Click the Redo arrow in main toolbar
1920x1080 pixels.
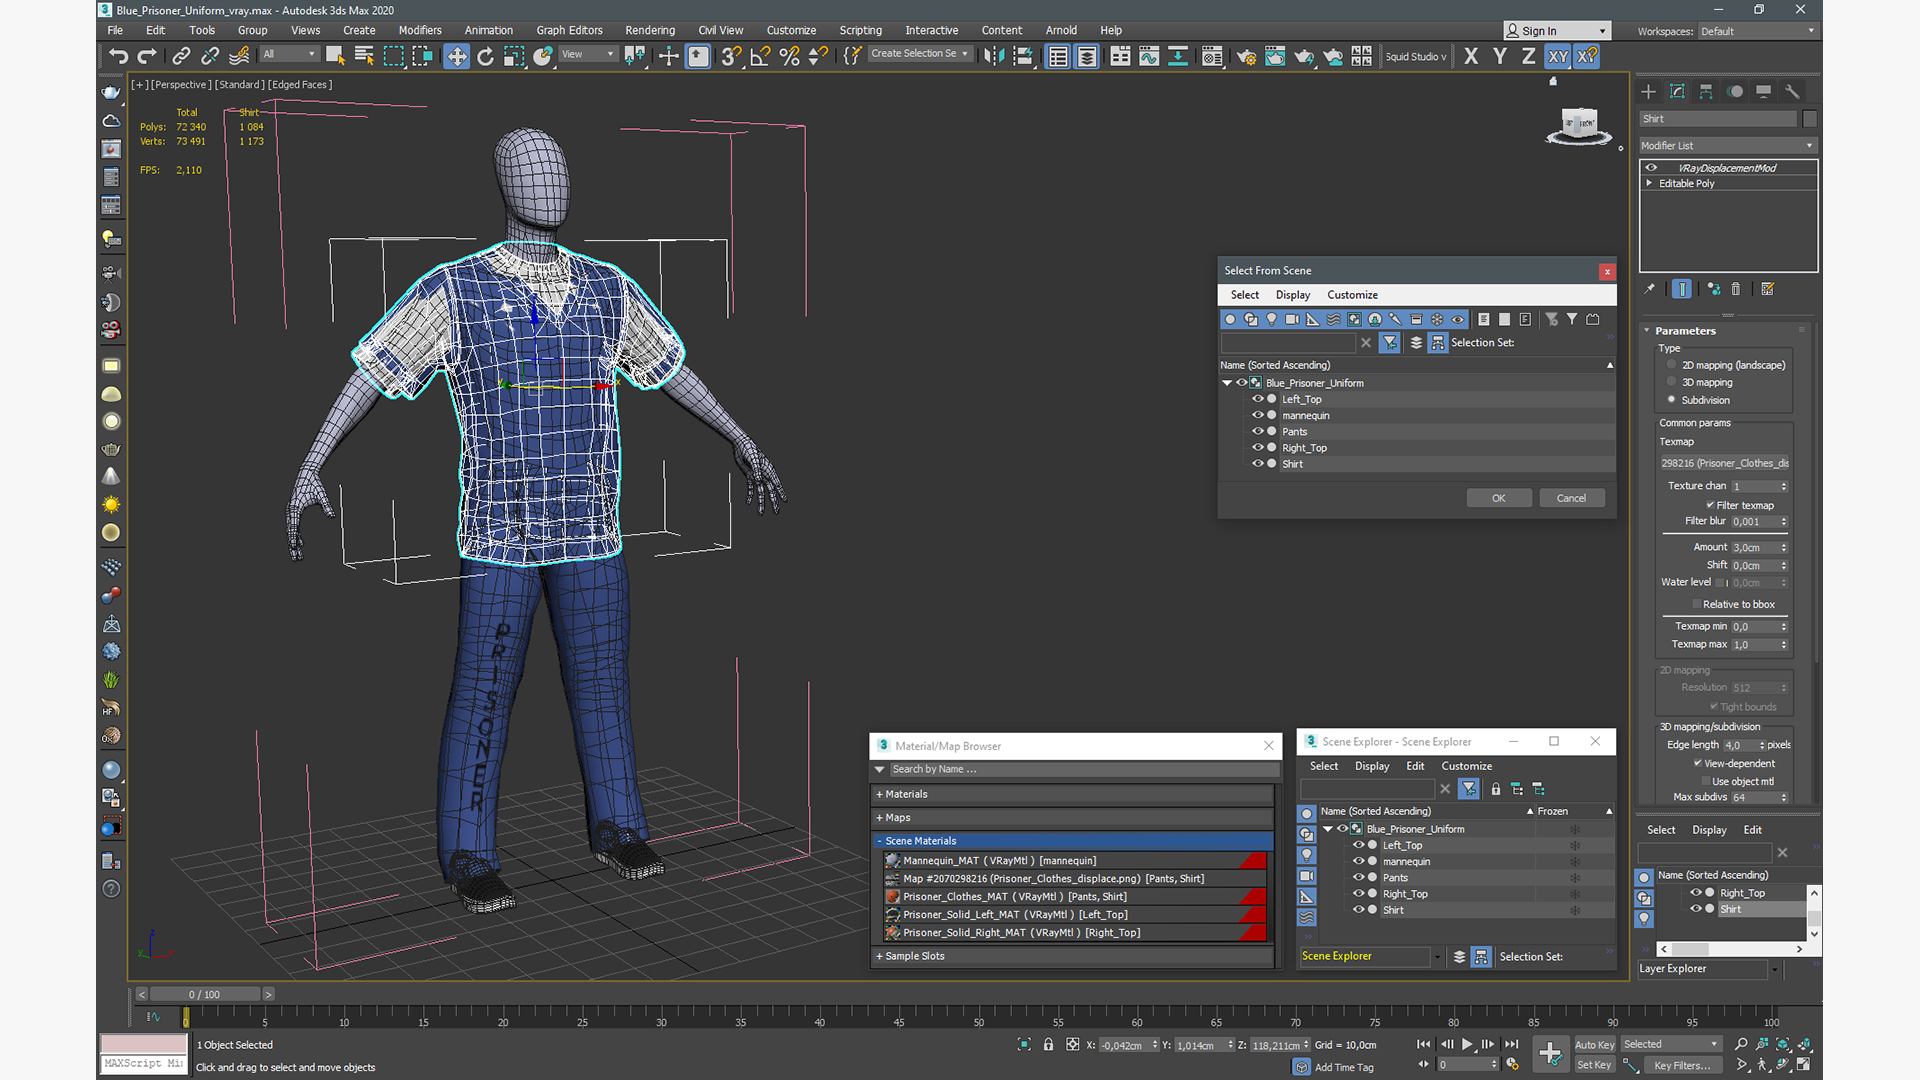click(x=147, y=56)
